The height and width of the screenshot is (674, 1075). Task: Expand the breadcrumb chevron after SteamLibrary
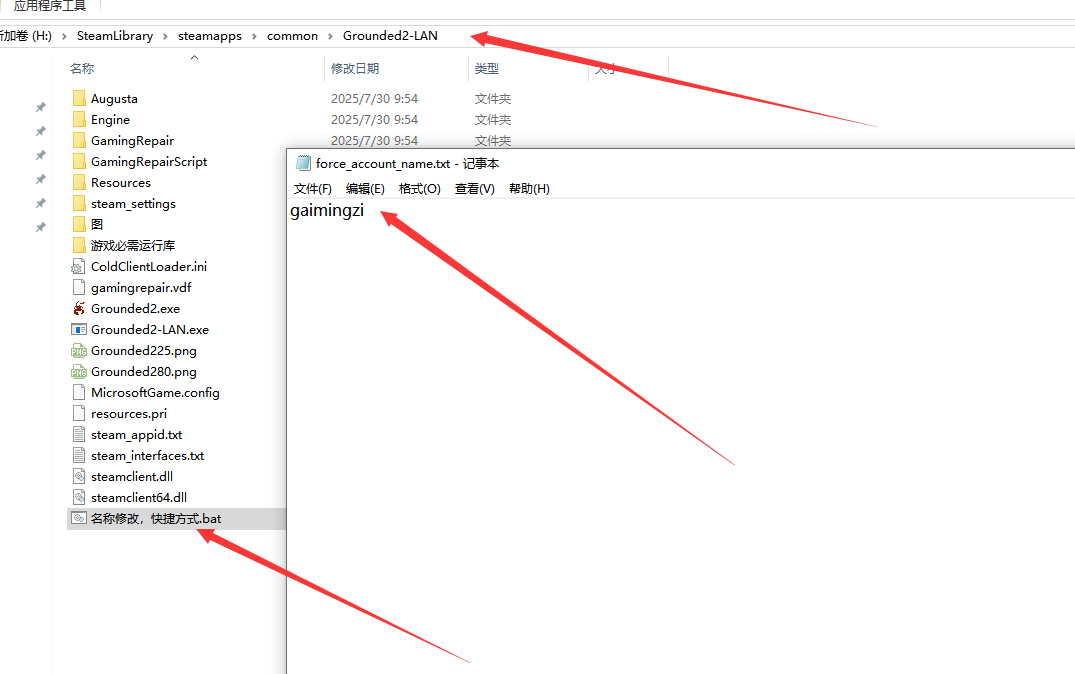166,36
